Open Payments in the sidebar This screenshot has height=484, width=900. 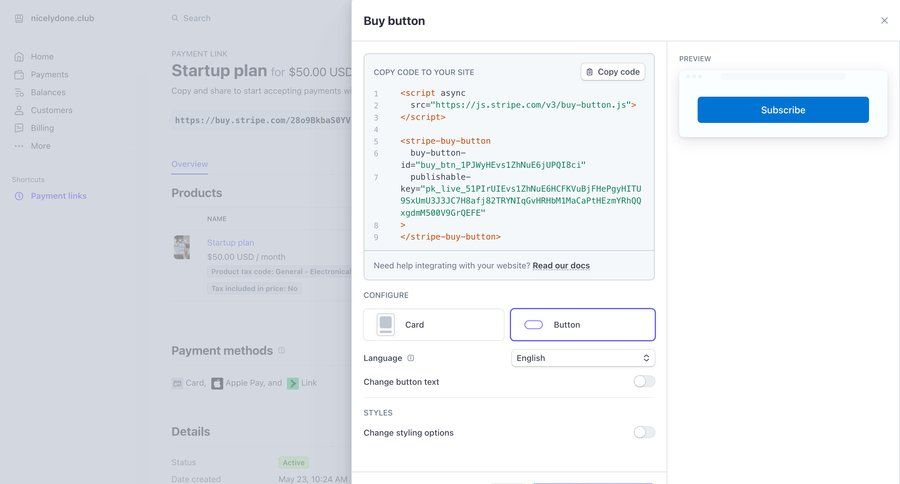tap(49, 74)
